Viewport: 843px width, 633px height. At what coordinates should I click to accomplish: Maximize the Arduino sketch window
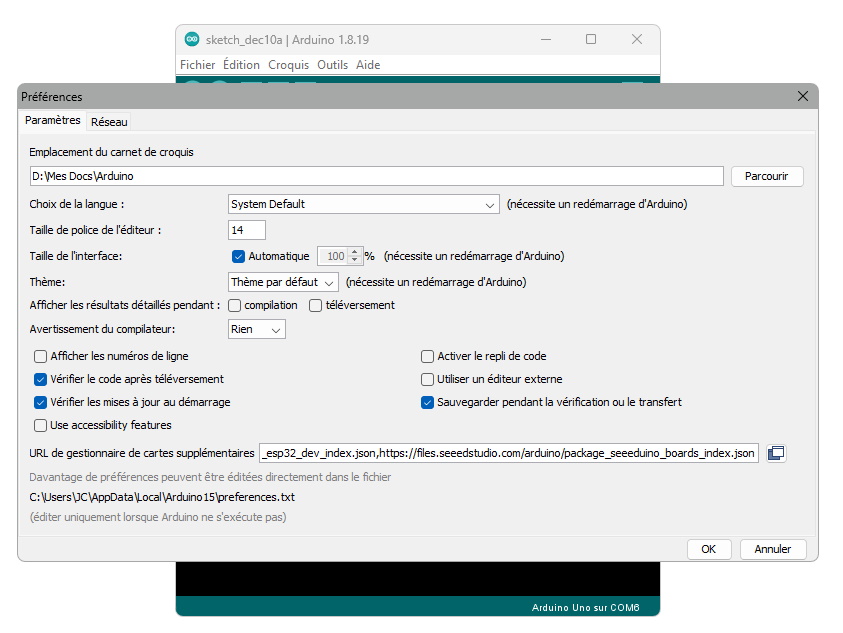(591, 39)
